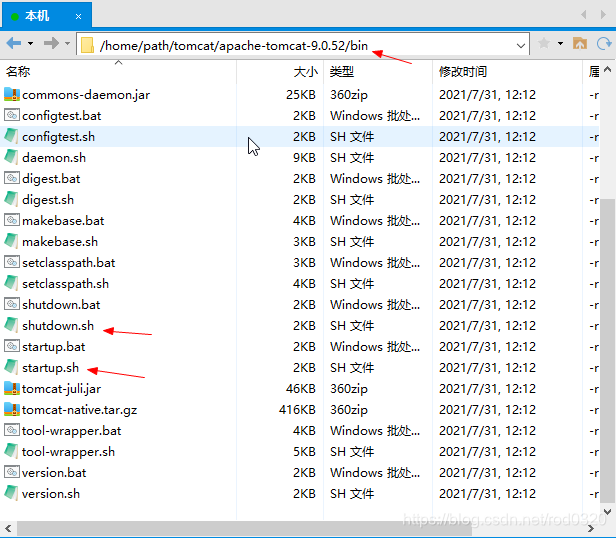The image size is (616, 538).
Task: Click horizontal scrollbar right arrow
Action: pos(590,529)
